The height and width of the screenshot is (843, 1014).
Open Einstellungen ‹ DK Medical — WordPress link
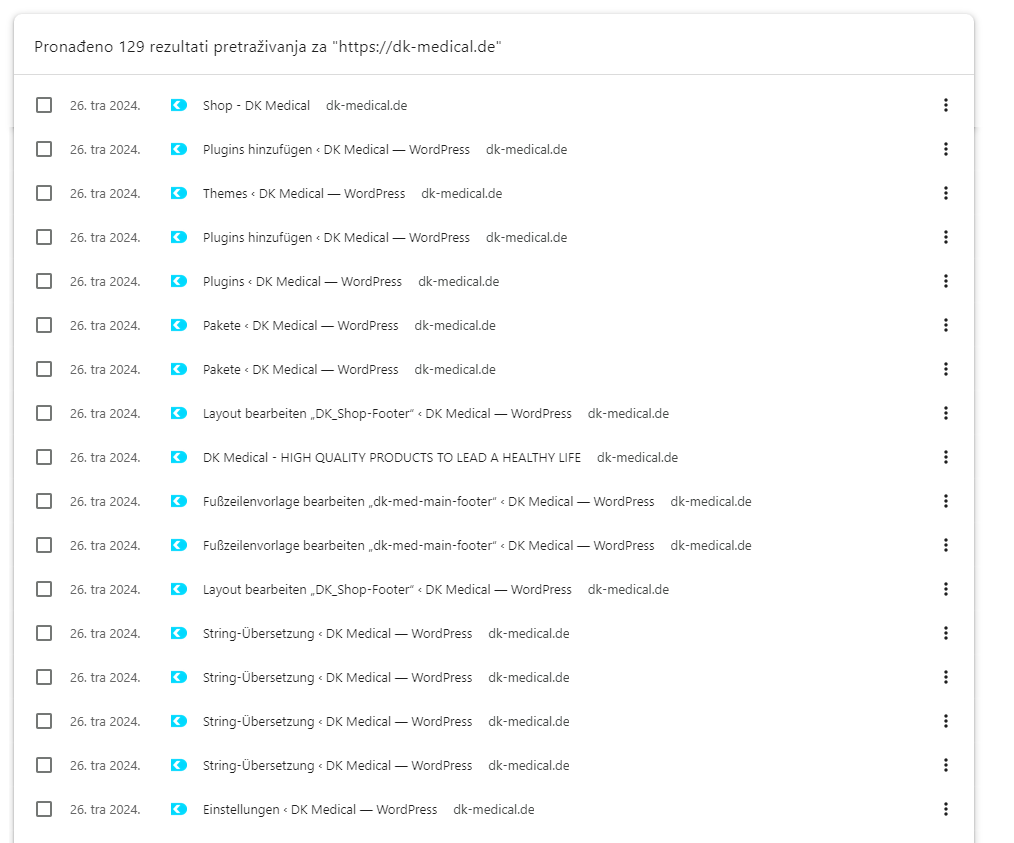tap(320, 809)
